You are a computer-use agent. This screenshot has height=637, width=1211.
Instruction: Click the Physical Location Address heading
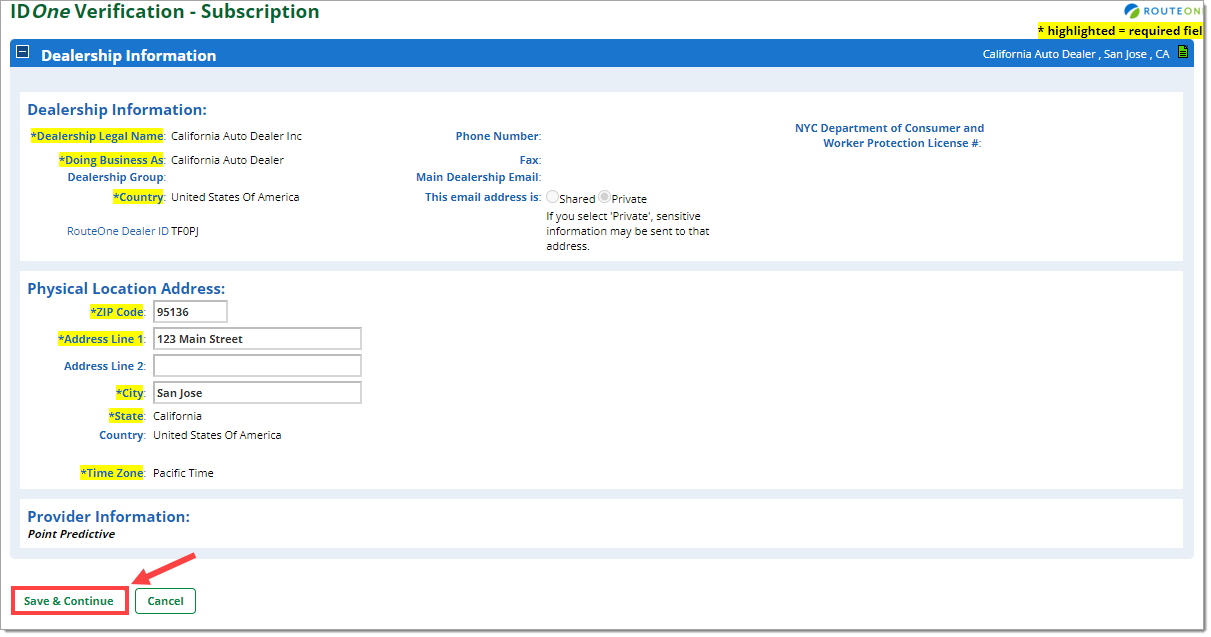tap(126, 289)
